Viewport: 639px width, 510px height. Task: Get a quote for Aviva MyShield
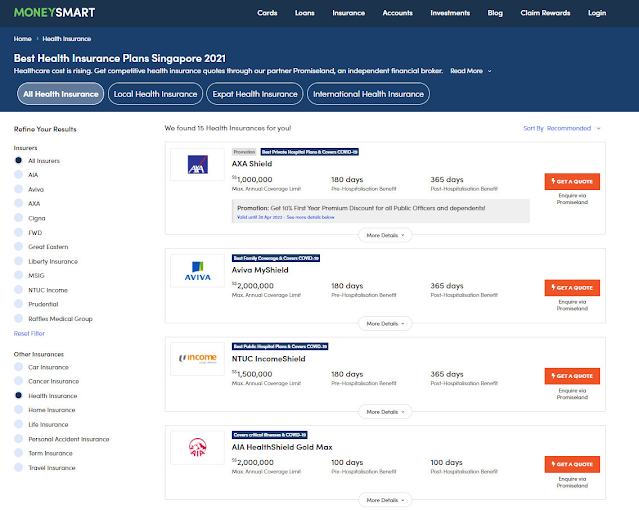coord(572,288)
